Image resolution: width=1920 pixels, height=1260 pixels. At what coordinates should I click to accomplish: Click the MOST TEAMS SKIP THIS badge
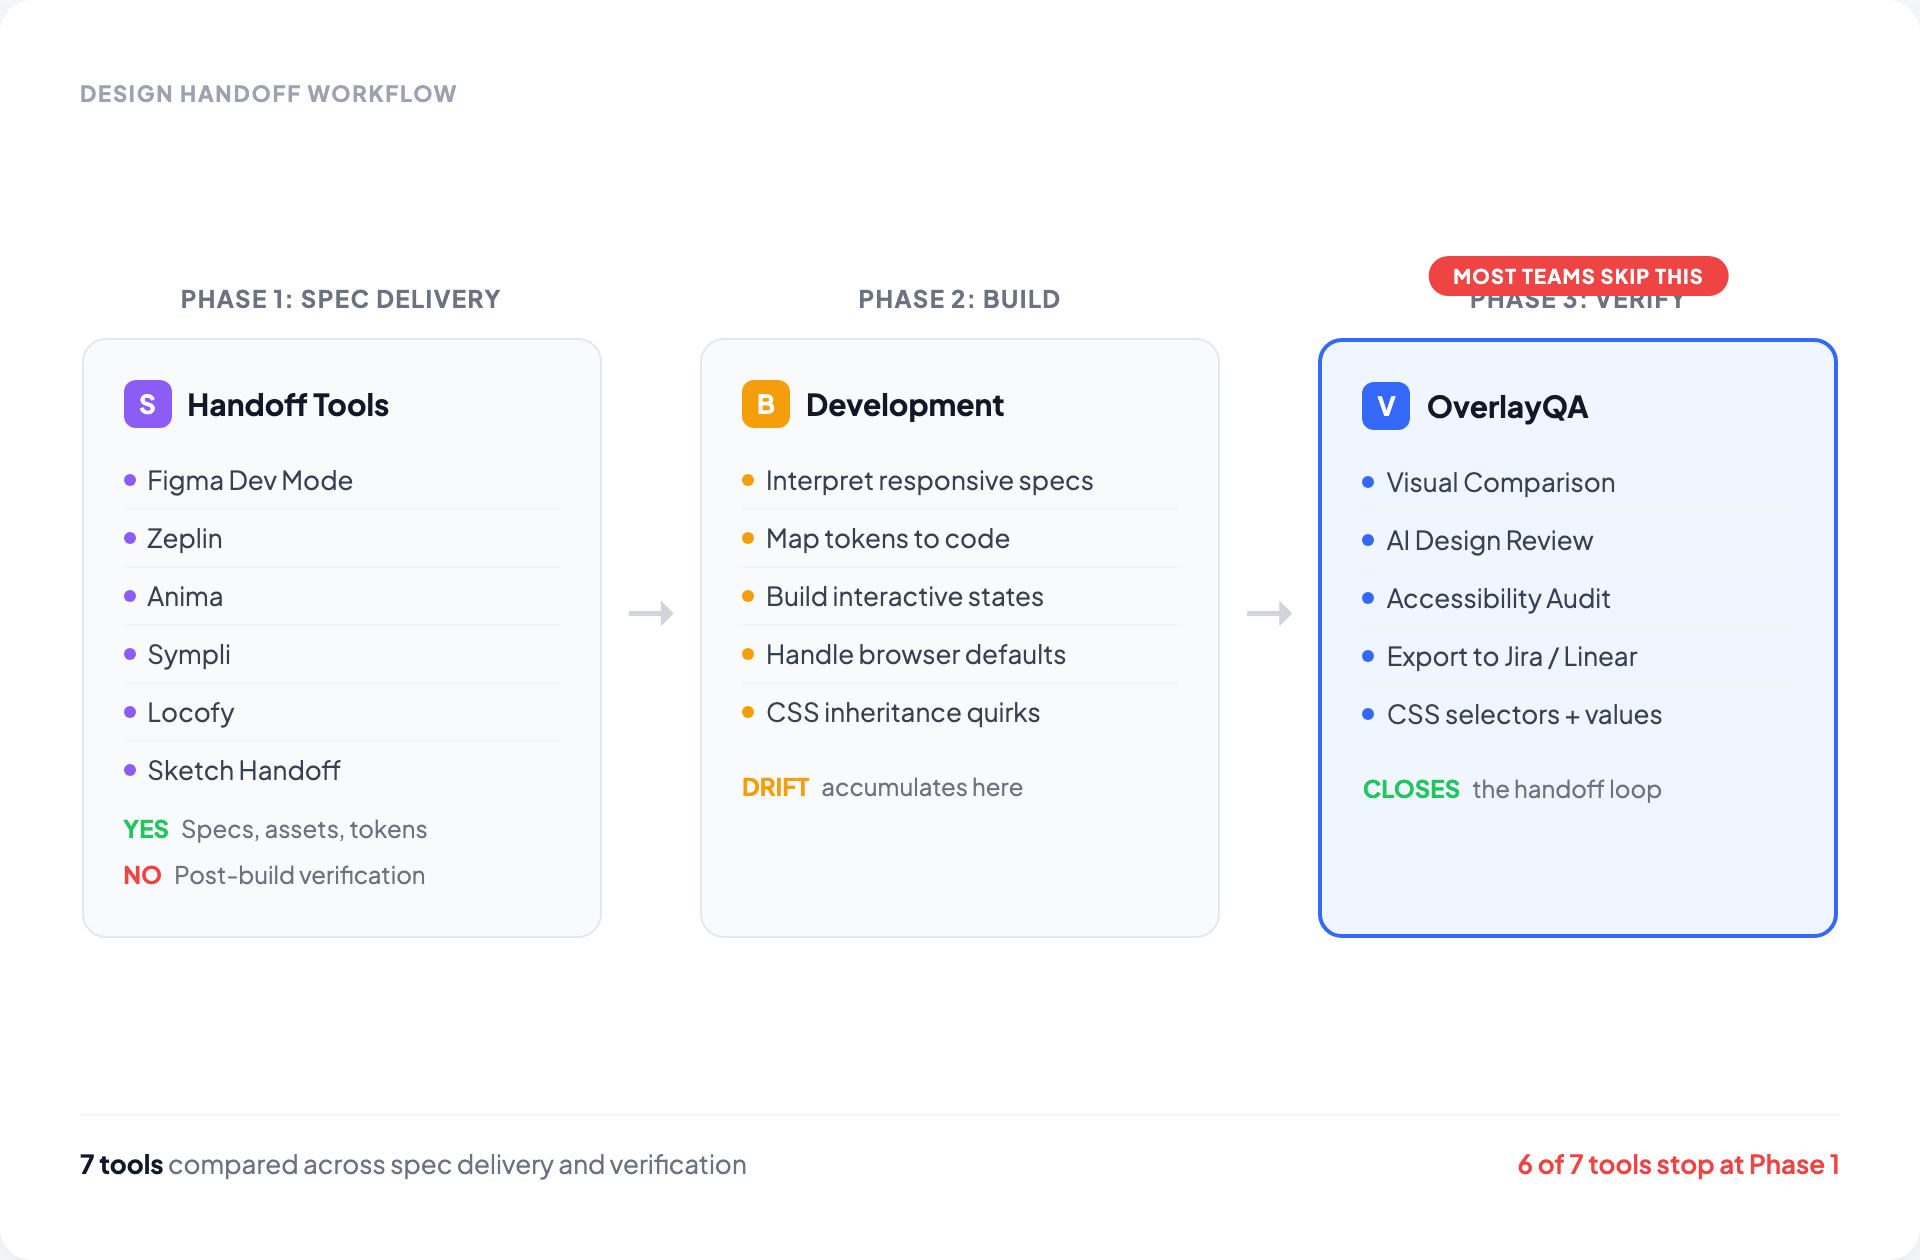click(x=1578, y=276)
